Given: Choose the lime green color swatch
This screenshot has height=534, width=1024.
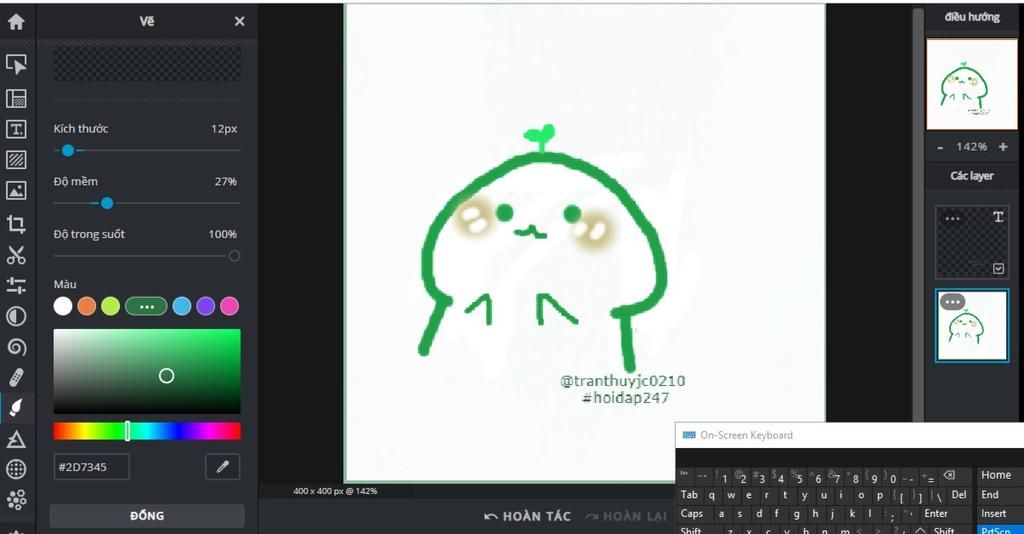Looking at the screenshot, I should [110, 306].
